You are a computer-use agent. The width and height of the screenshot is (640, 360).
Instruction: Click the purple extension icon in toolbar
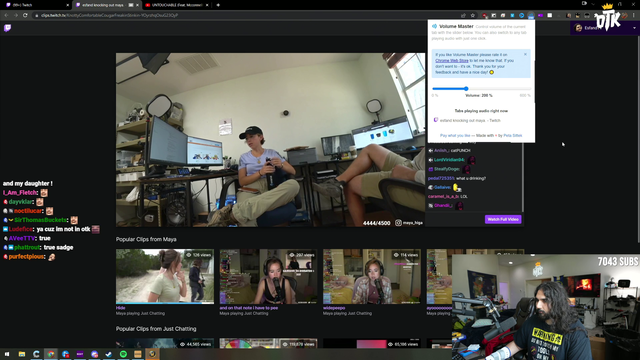540,16
